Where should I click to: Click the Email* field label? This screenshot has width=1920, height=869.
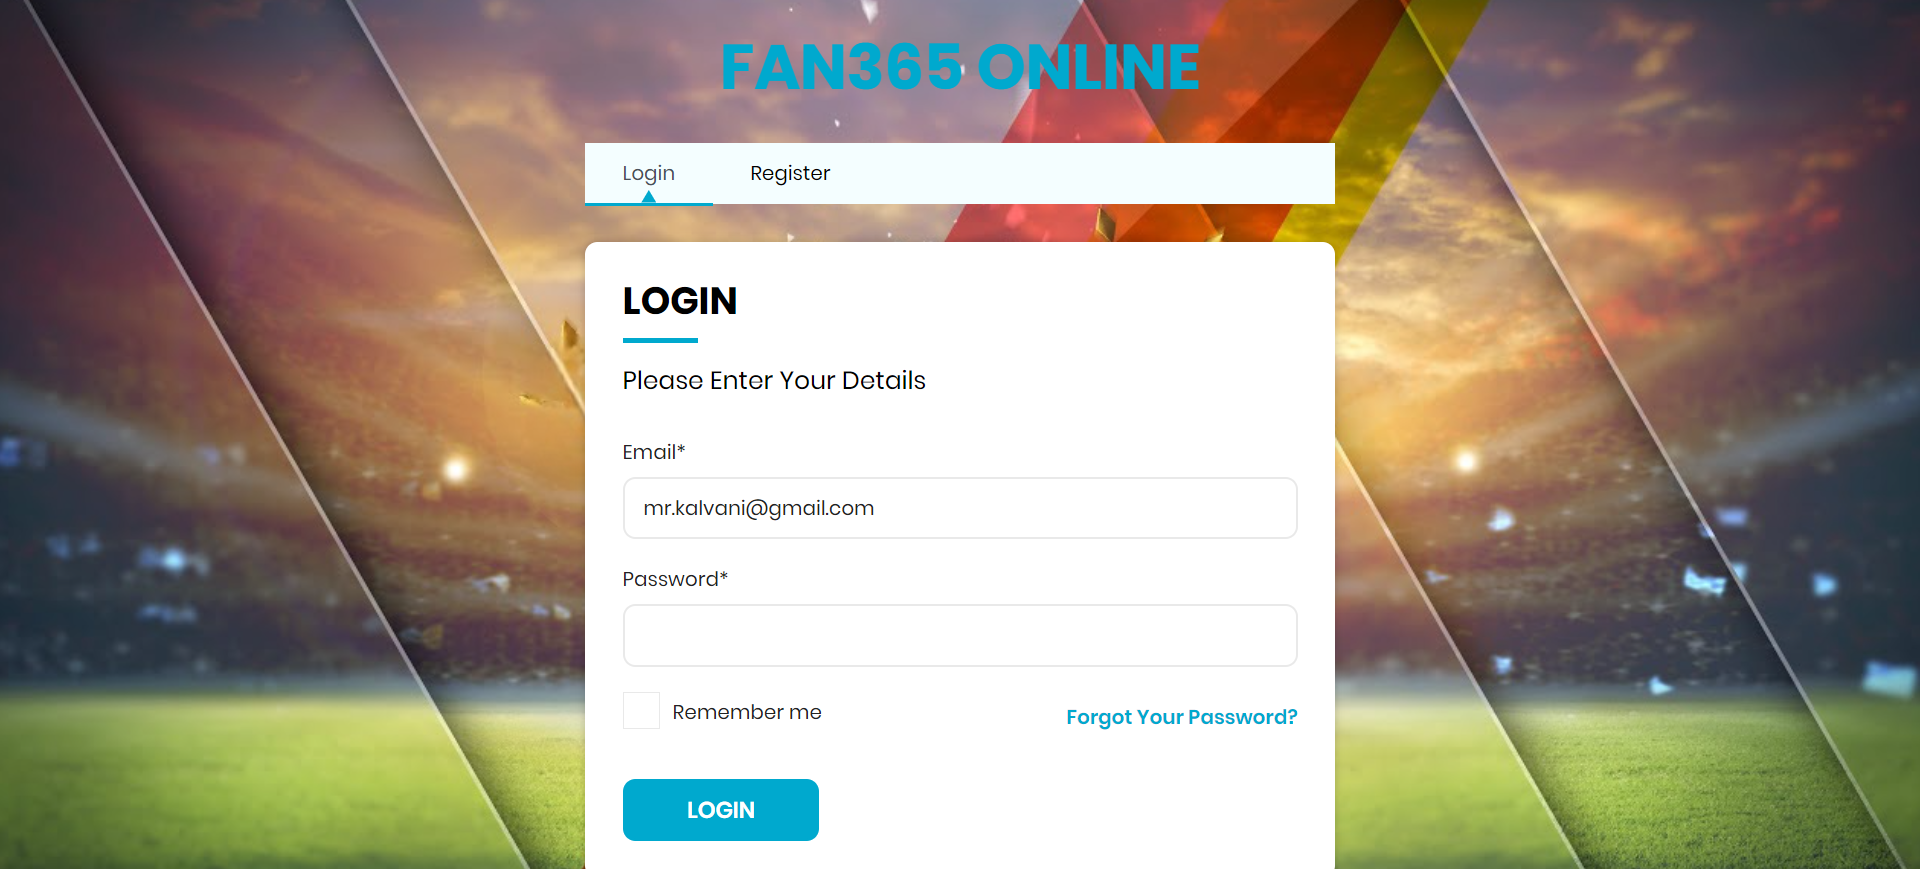654,452
